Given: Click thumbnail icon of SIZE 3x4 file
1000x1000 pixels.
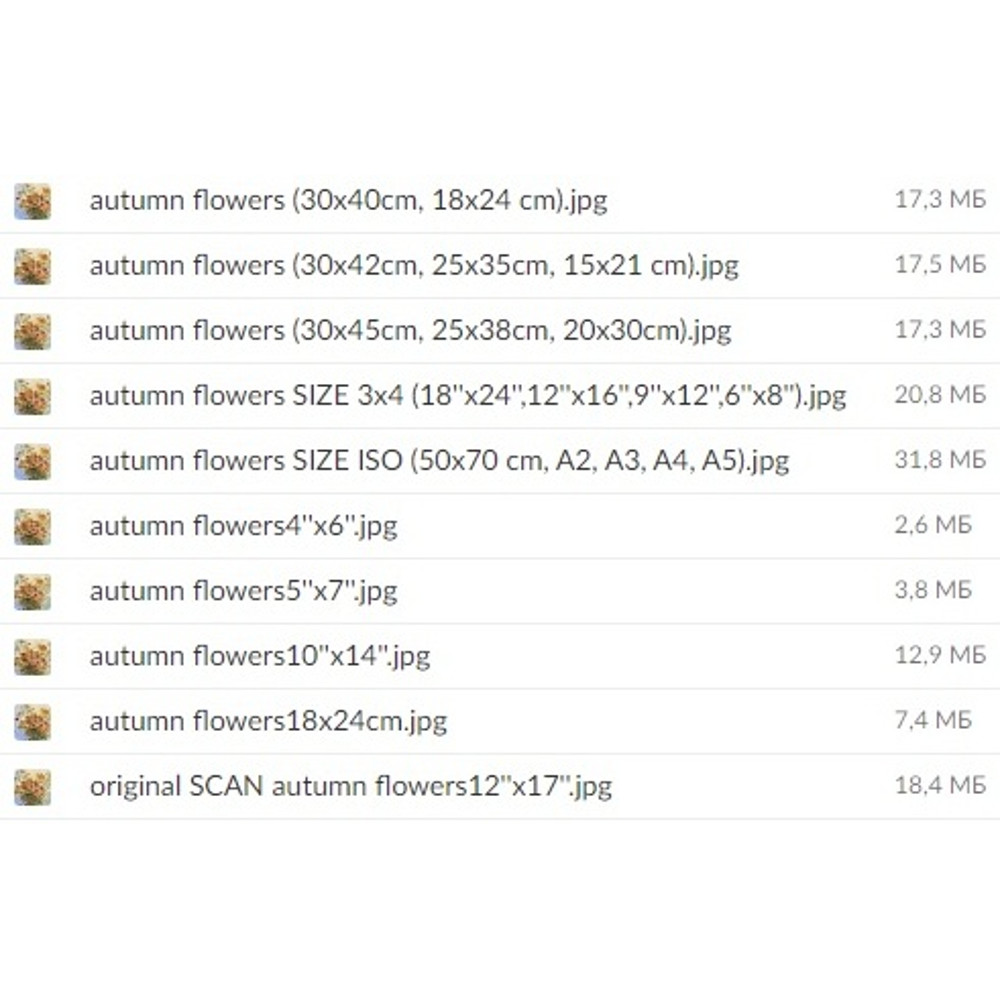Looking at the screenshot, I should (x=33, y=396).
